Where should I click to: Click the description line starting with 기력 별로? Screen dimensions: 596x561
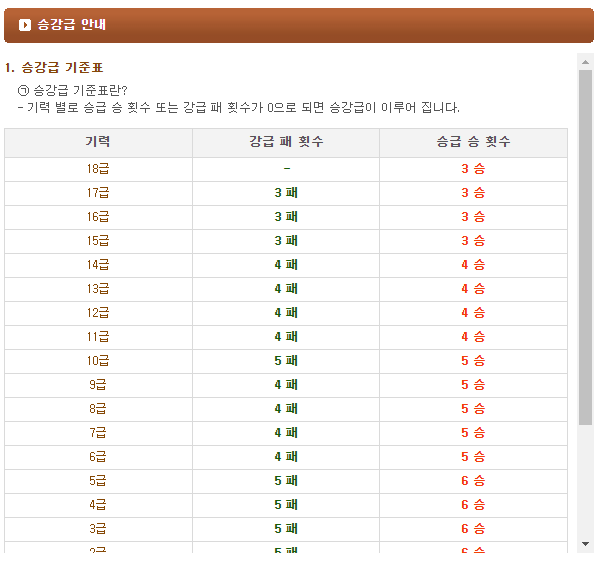point(239,108)
